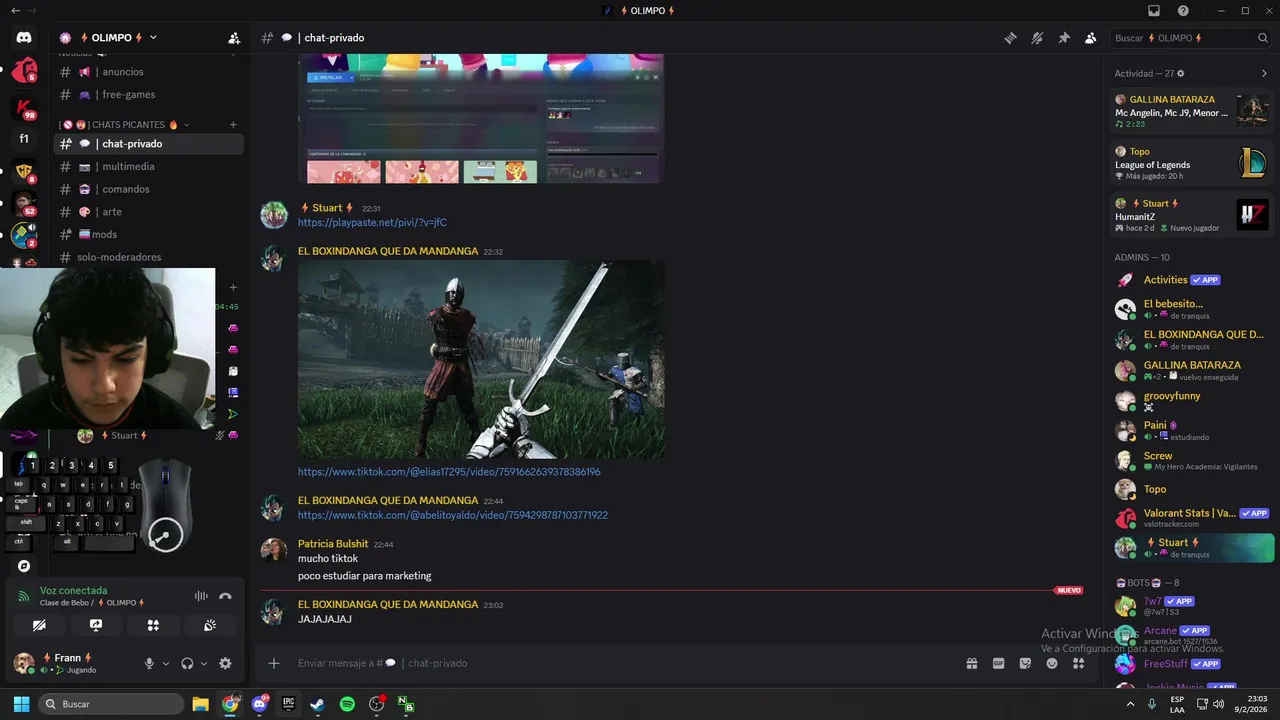Open pinned messages icon
Viewport: 1280px width, 720px height.
tap(1064, 38)
